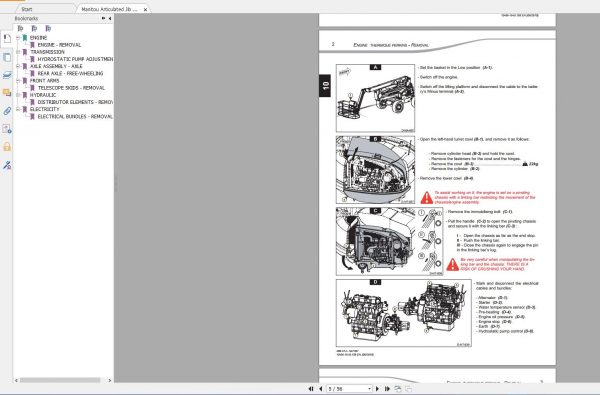The width and height of the screenshot is (600, 395).
Task: Open the Comments sidebar icon
Action: tap(7, 93)
